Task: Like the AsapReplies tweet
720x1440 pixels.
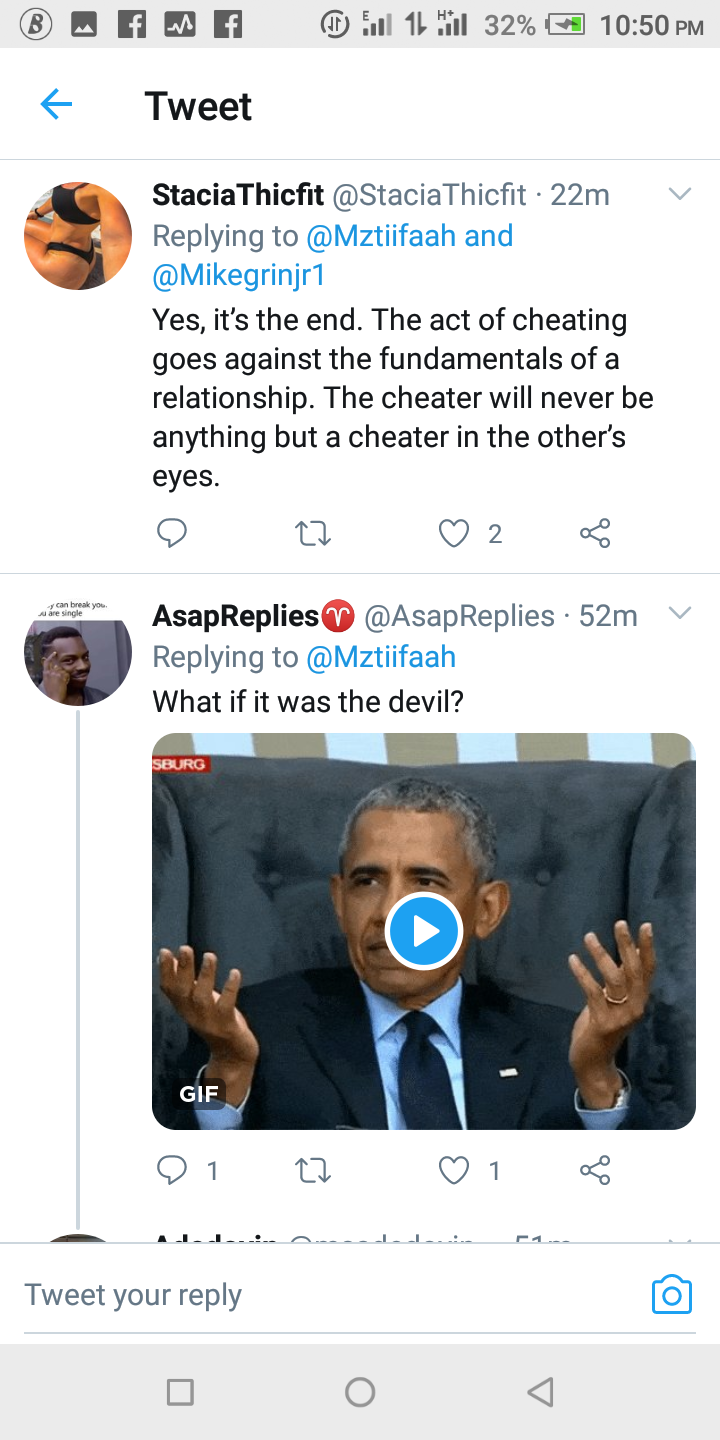Action: (454, 1171)
